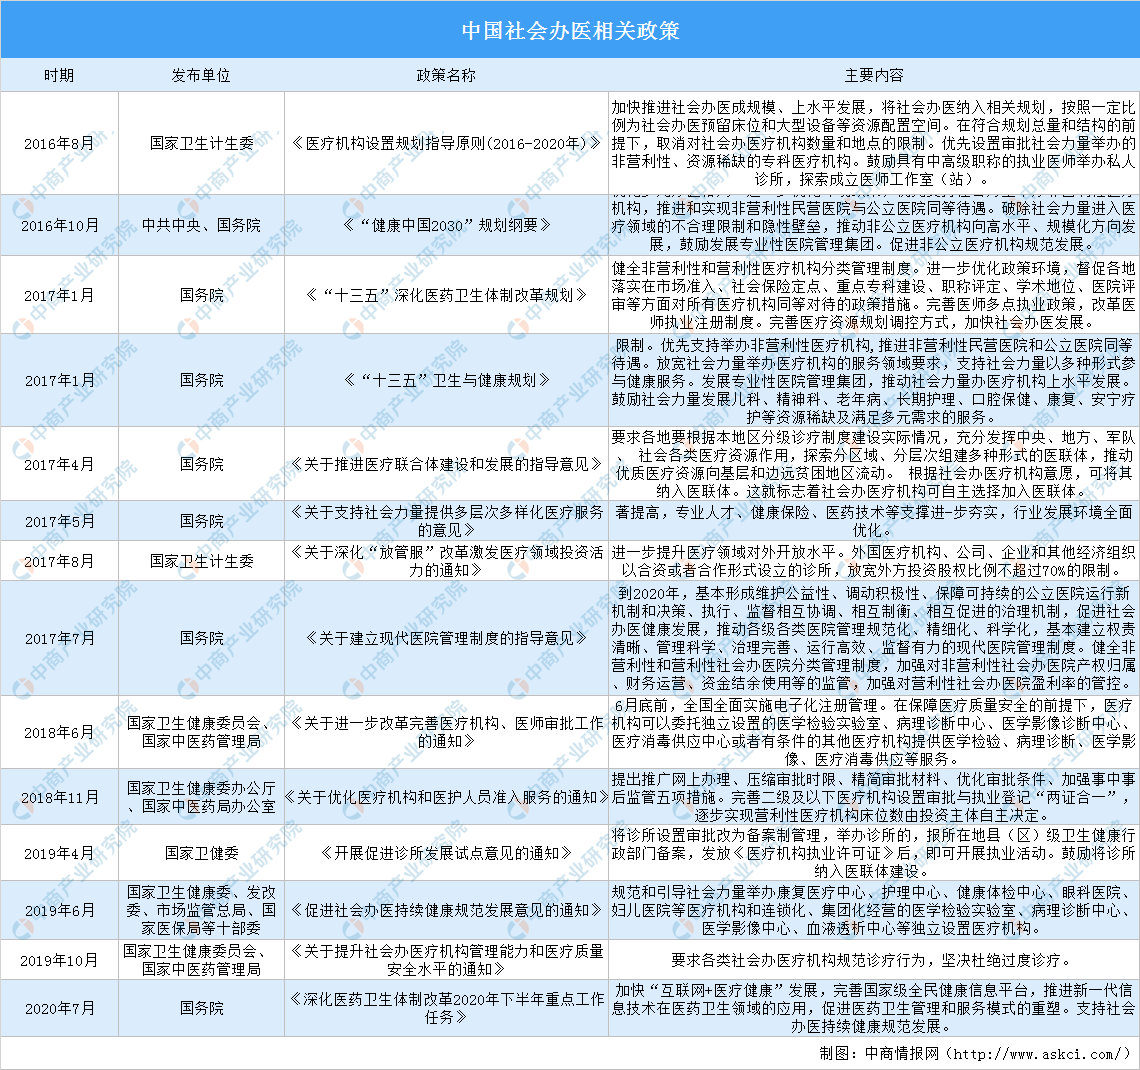Screen dimensions: 1140x1070
Task: Click the 2017年5月 date cell
Action: pos(58,521)
